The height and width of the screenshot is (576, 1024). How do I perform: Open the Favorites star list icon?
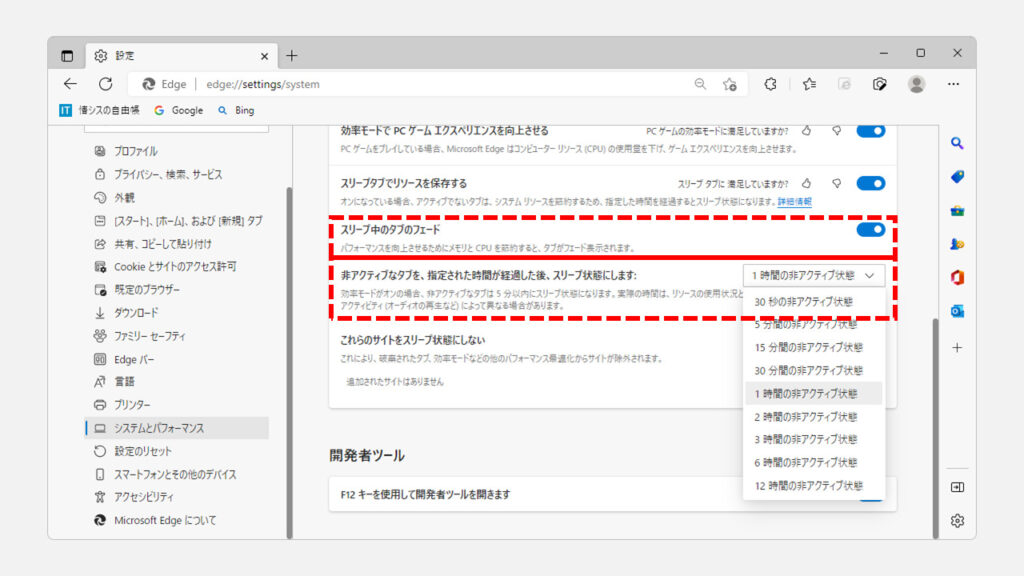[809, 84]
